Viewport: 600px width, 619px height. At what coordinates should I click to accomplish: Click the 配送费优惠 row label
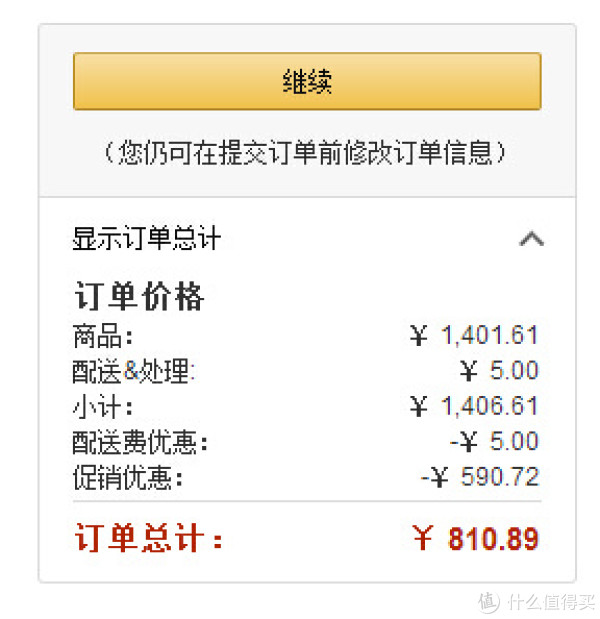point(140,442)
